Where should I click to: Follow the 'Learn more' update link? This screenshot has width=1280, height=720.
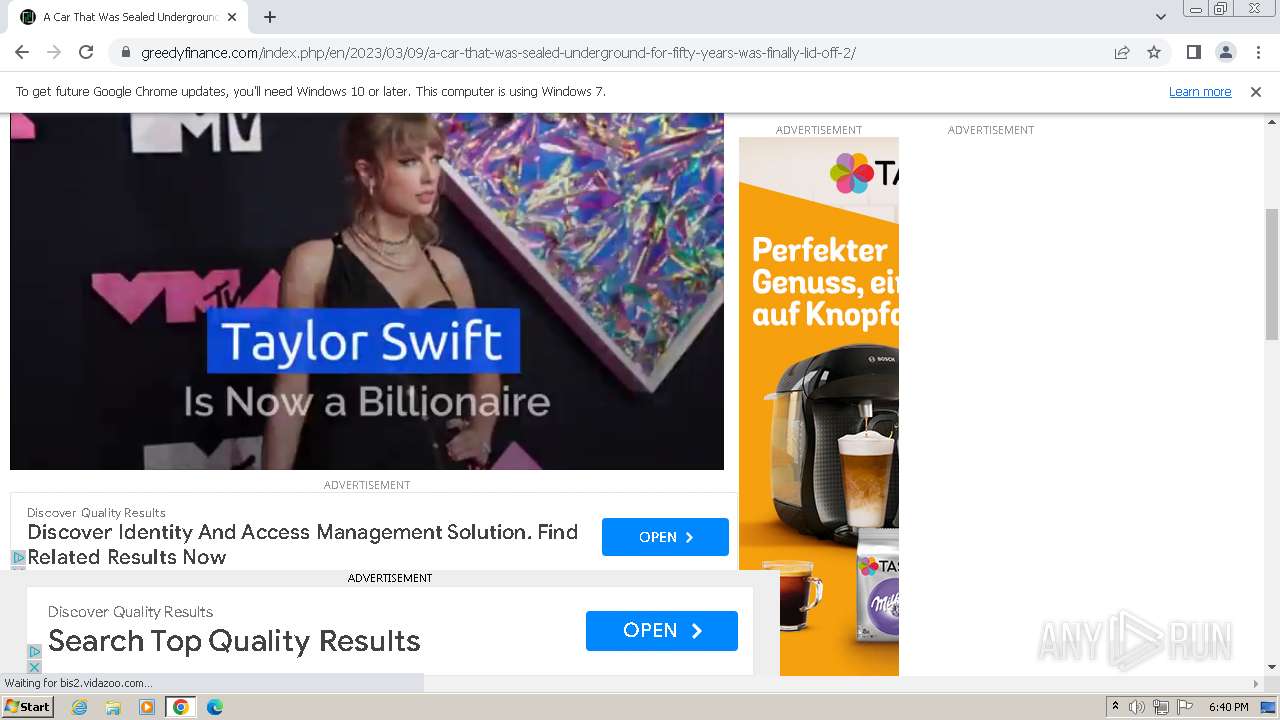click(1200, 91)
